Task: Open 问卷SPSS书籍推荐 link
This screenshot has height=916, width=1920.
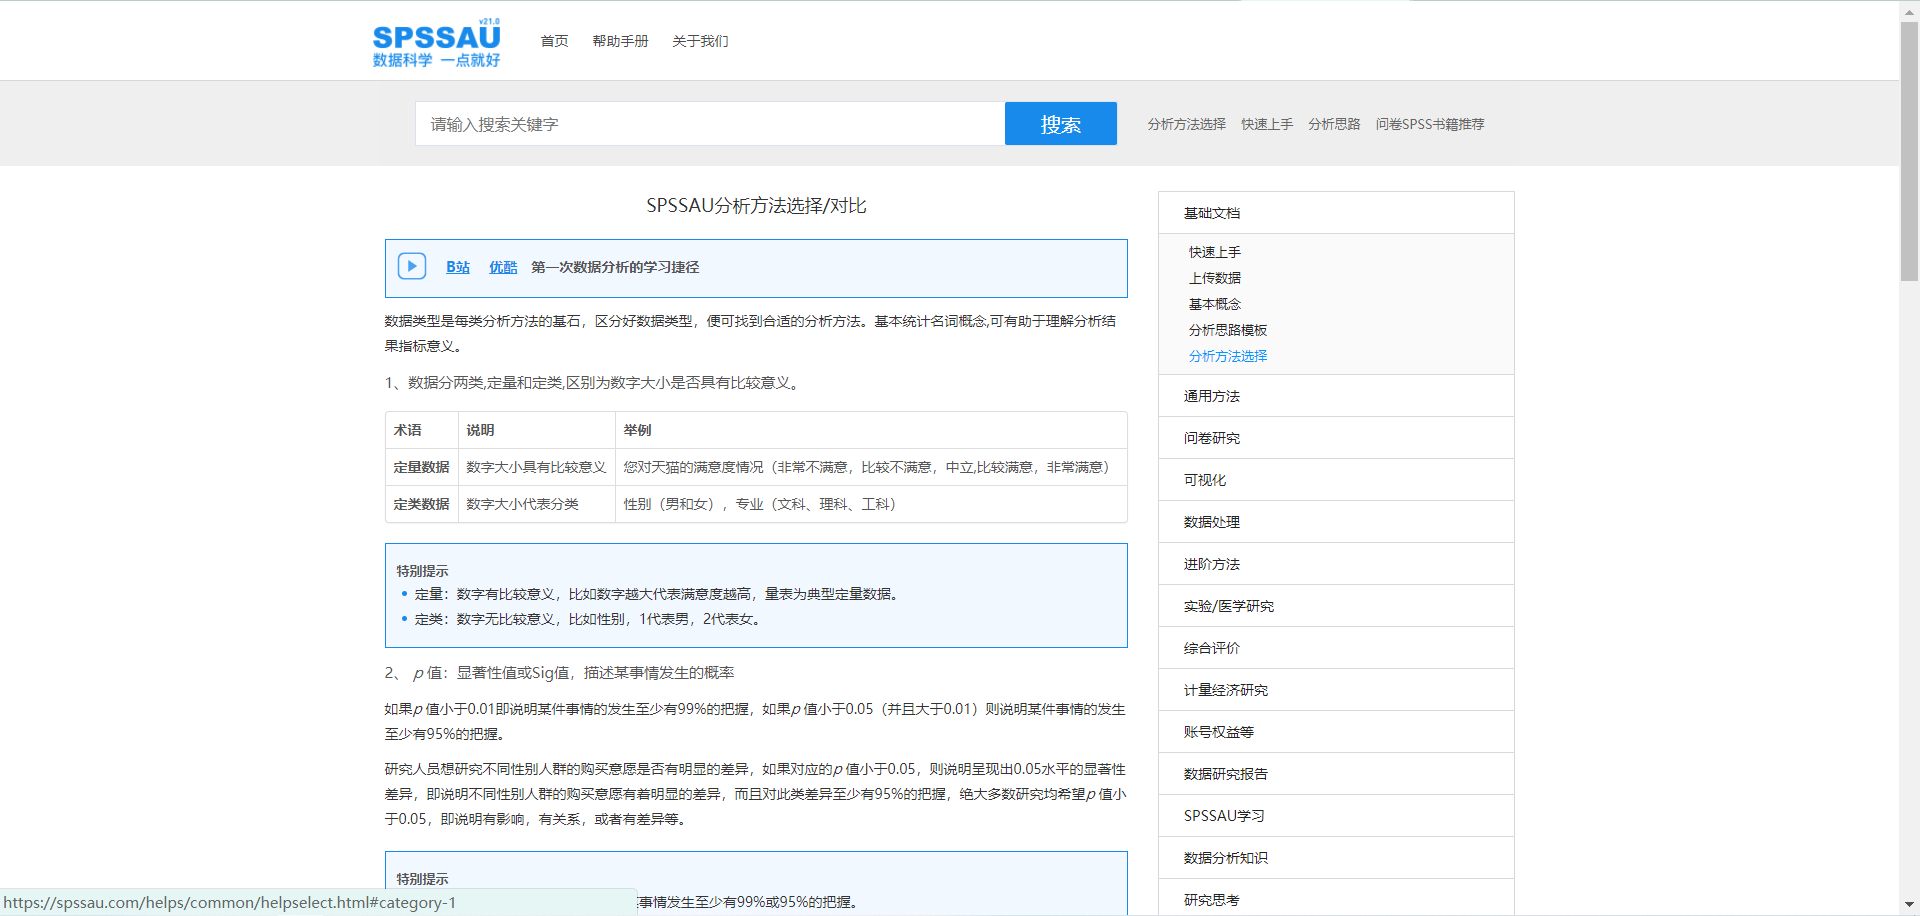Action: [x=1430, y=123]
